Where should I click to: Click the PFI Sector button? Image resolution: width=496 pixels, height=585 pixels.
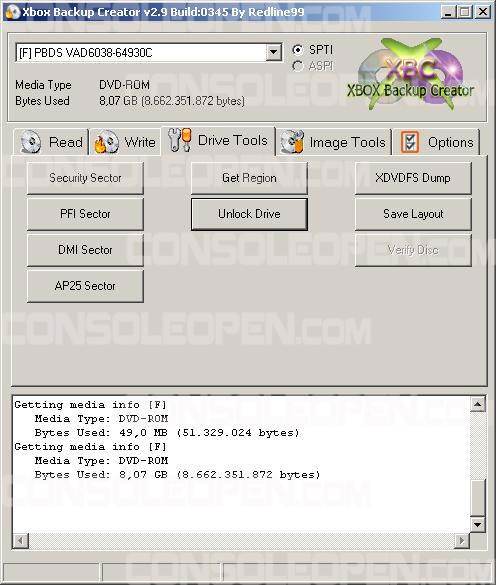[85, 214]
